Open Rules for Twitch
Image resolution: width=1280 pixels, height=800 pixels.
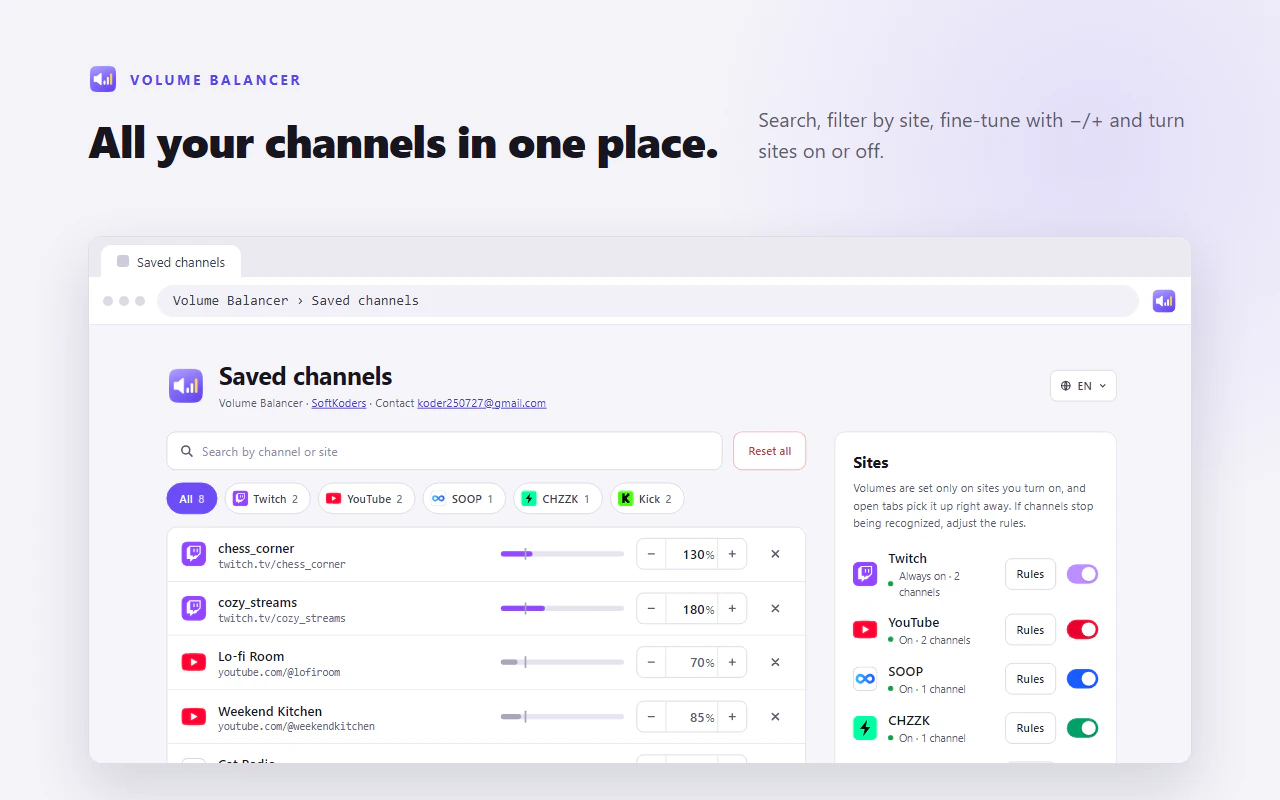pos(1030,574)
